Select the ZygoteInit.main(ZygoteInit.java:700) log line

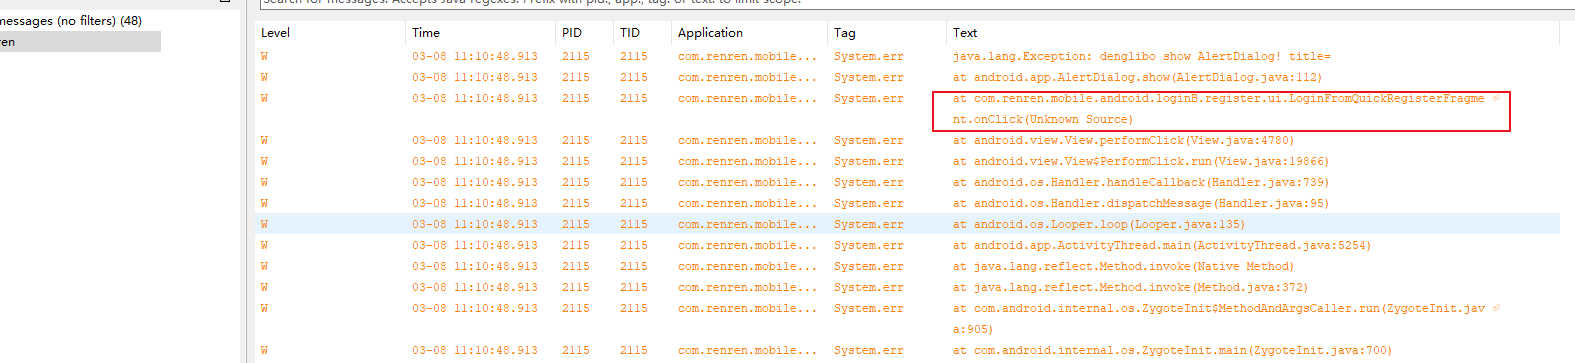coord(909,351)
